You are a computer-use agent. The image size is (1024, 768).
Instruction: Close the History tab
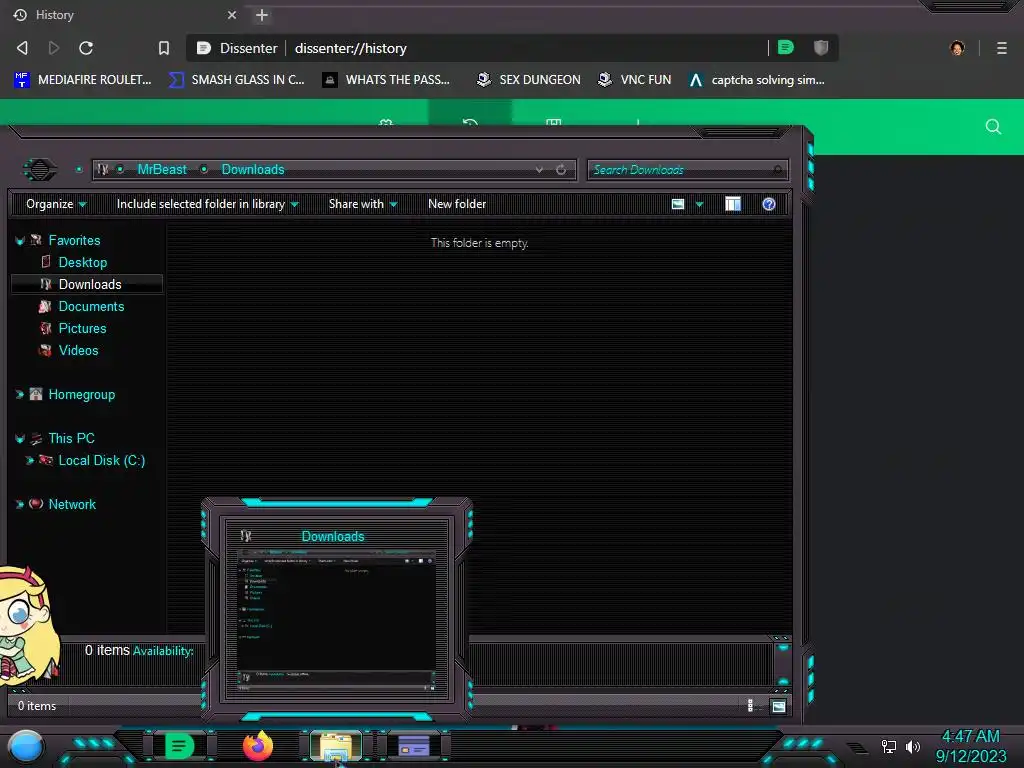(232, 15)
